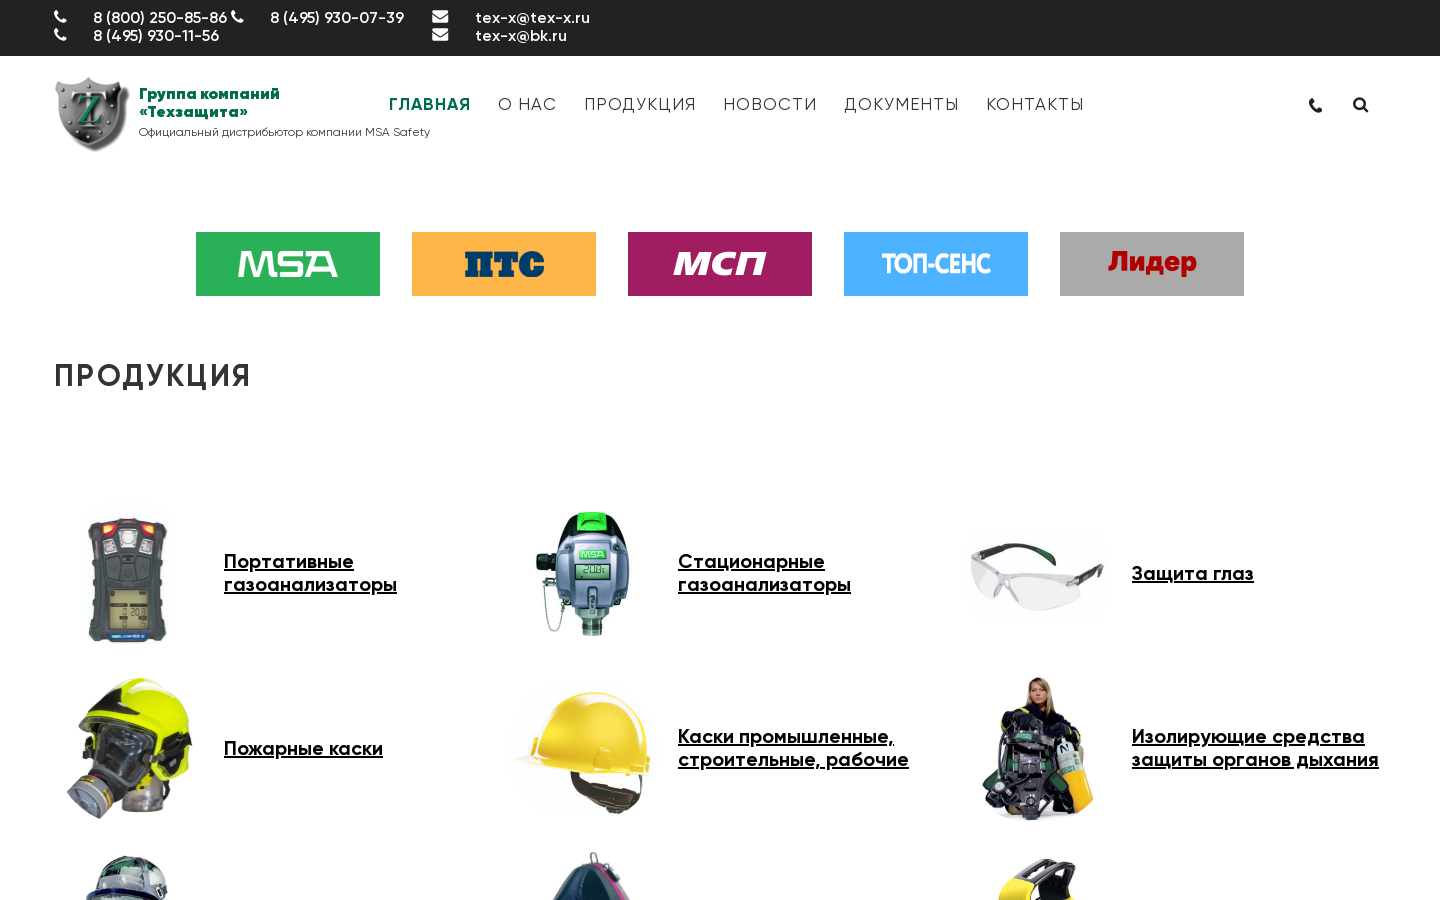Call the number 8 (800) 250-85-86
The image size is (1440, 900).
click(x=160, y=18)
